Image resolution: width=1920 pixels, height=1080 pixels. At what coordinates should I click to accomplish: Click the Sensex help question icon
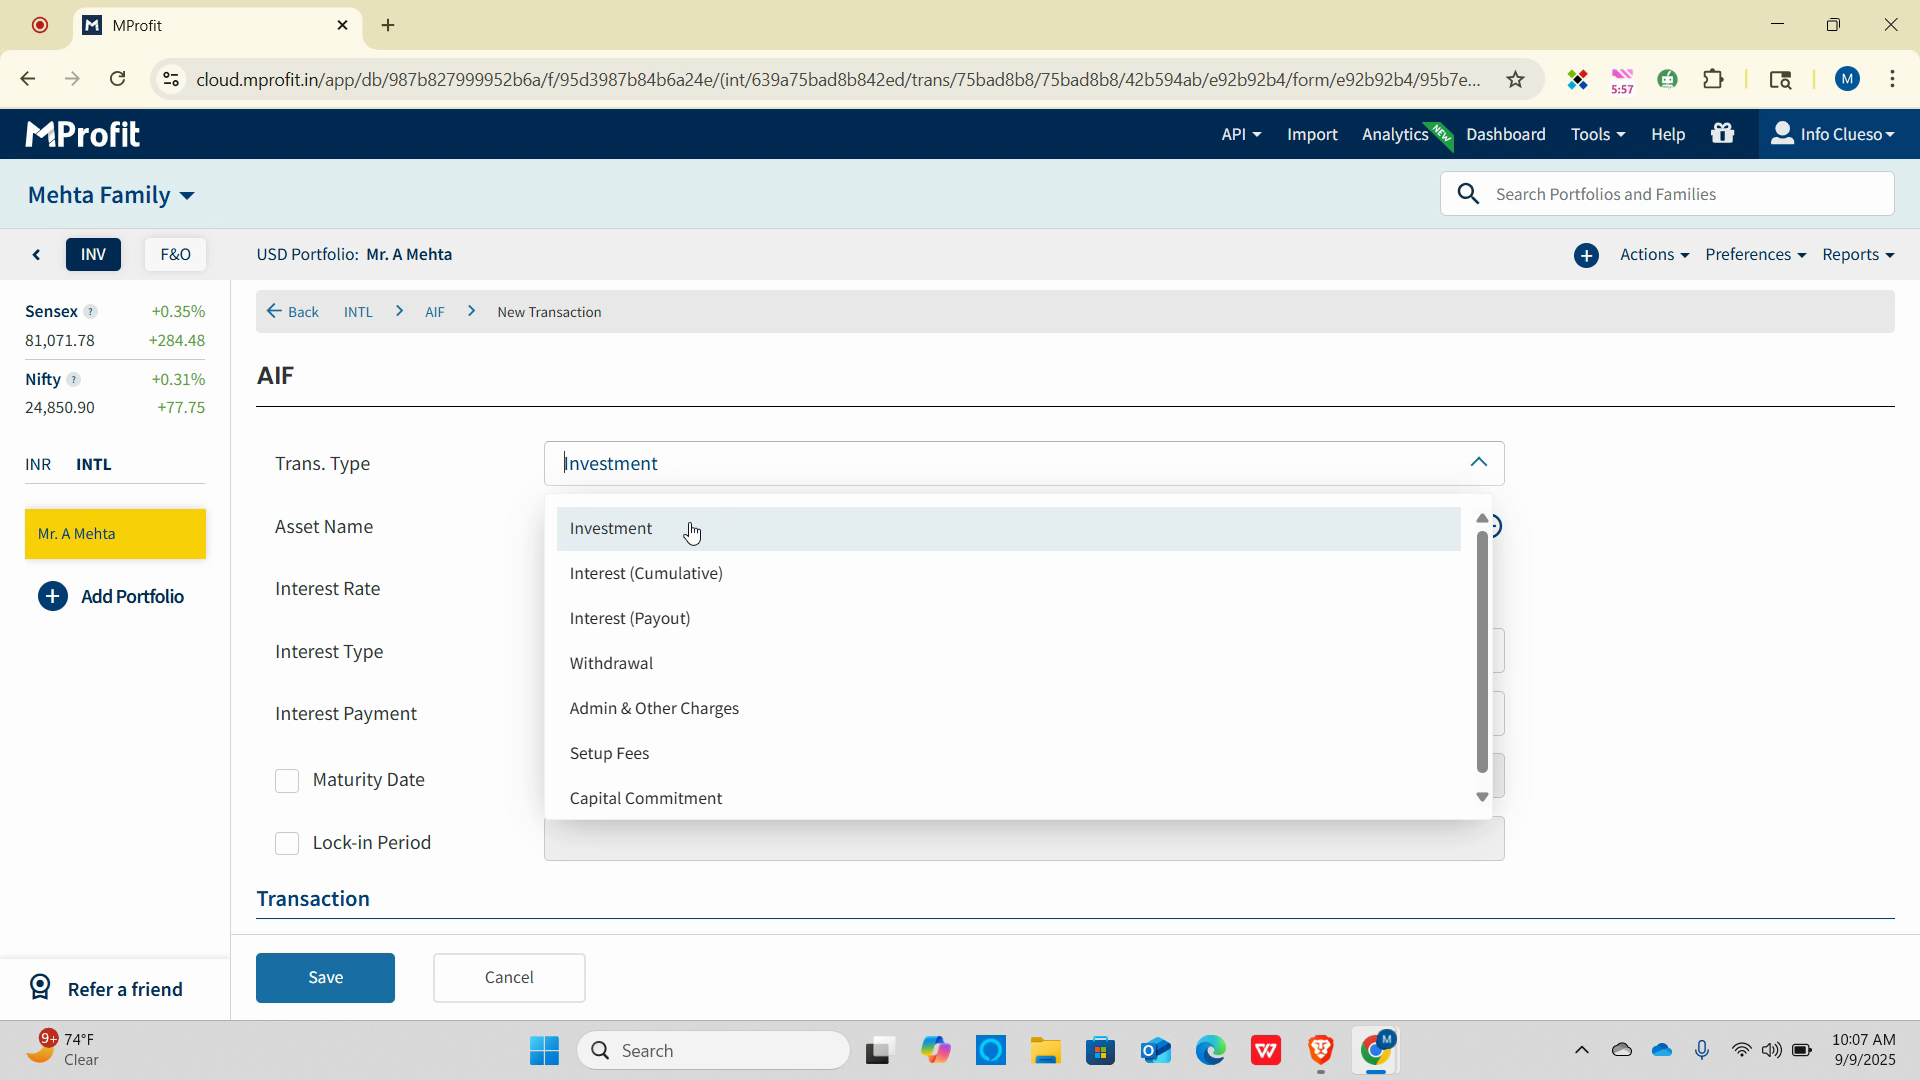[90, 312]
